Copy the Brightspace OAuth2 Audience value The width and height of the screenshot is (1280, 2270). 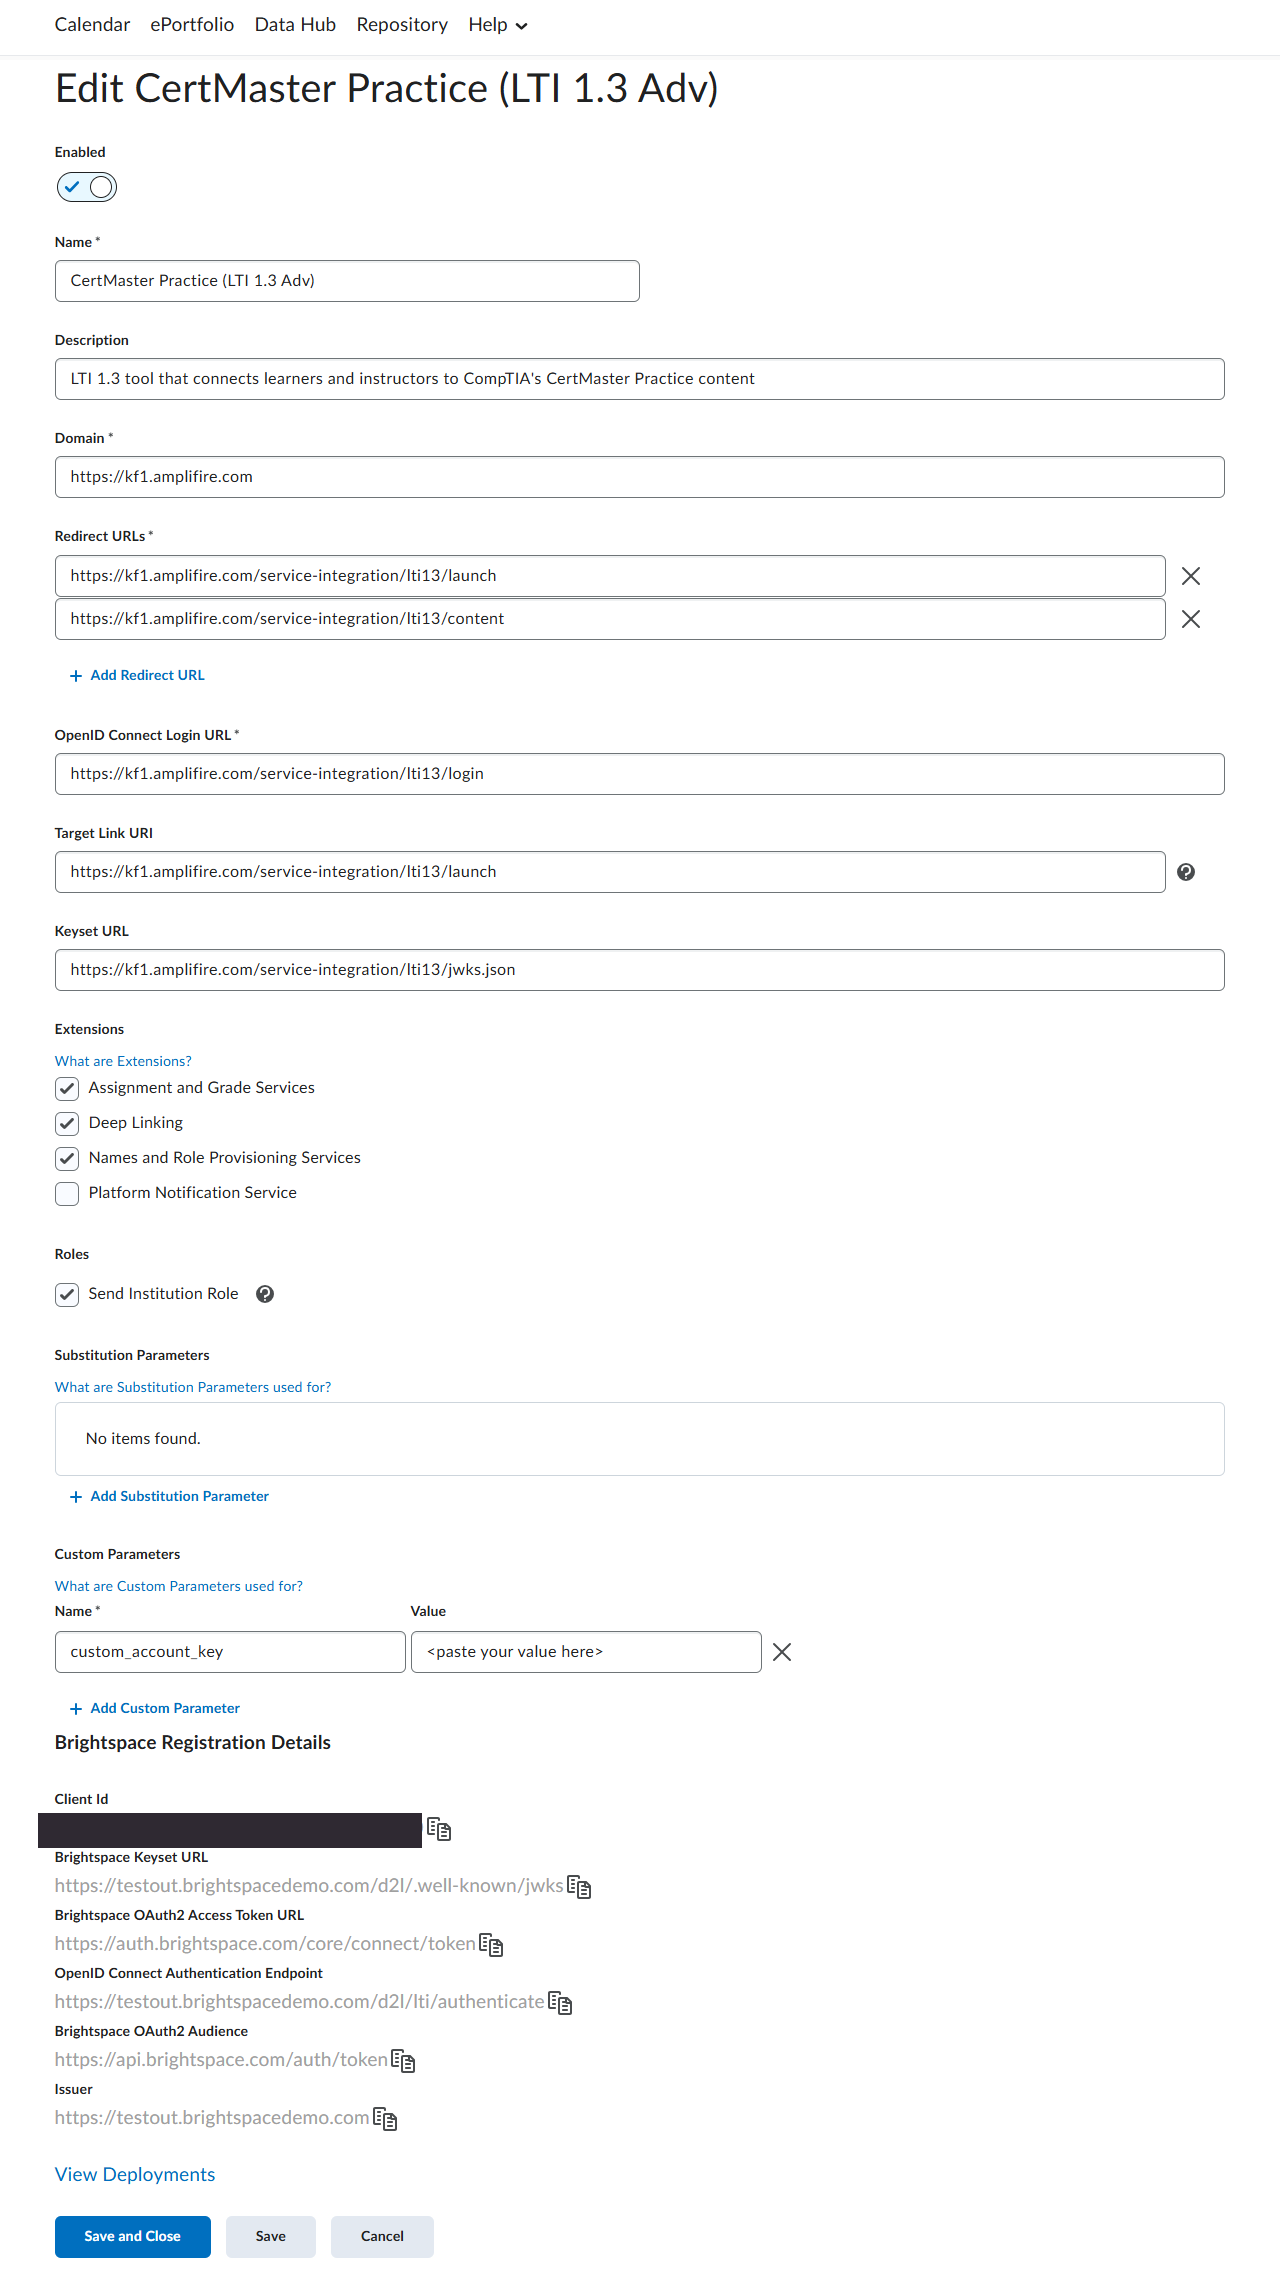(403, 2061)
